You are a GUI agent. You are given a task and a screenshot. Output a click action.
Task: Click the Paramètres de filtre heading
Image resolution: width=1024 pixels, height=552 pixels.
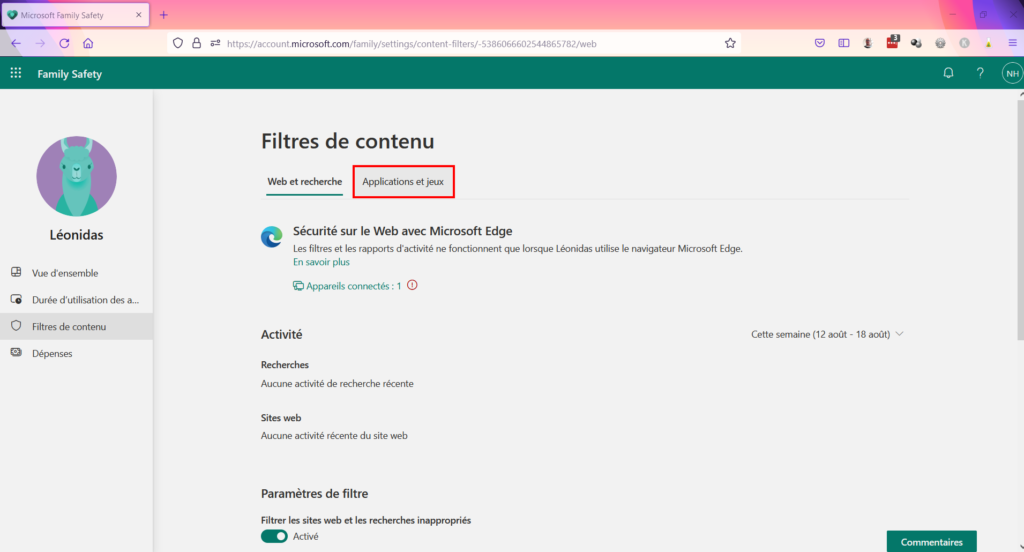[314, 494]
